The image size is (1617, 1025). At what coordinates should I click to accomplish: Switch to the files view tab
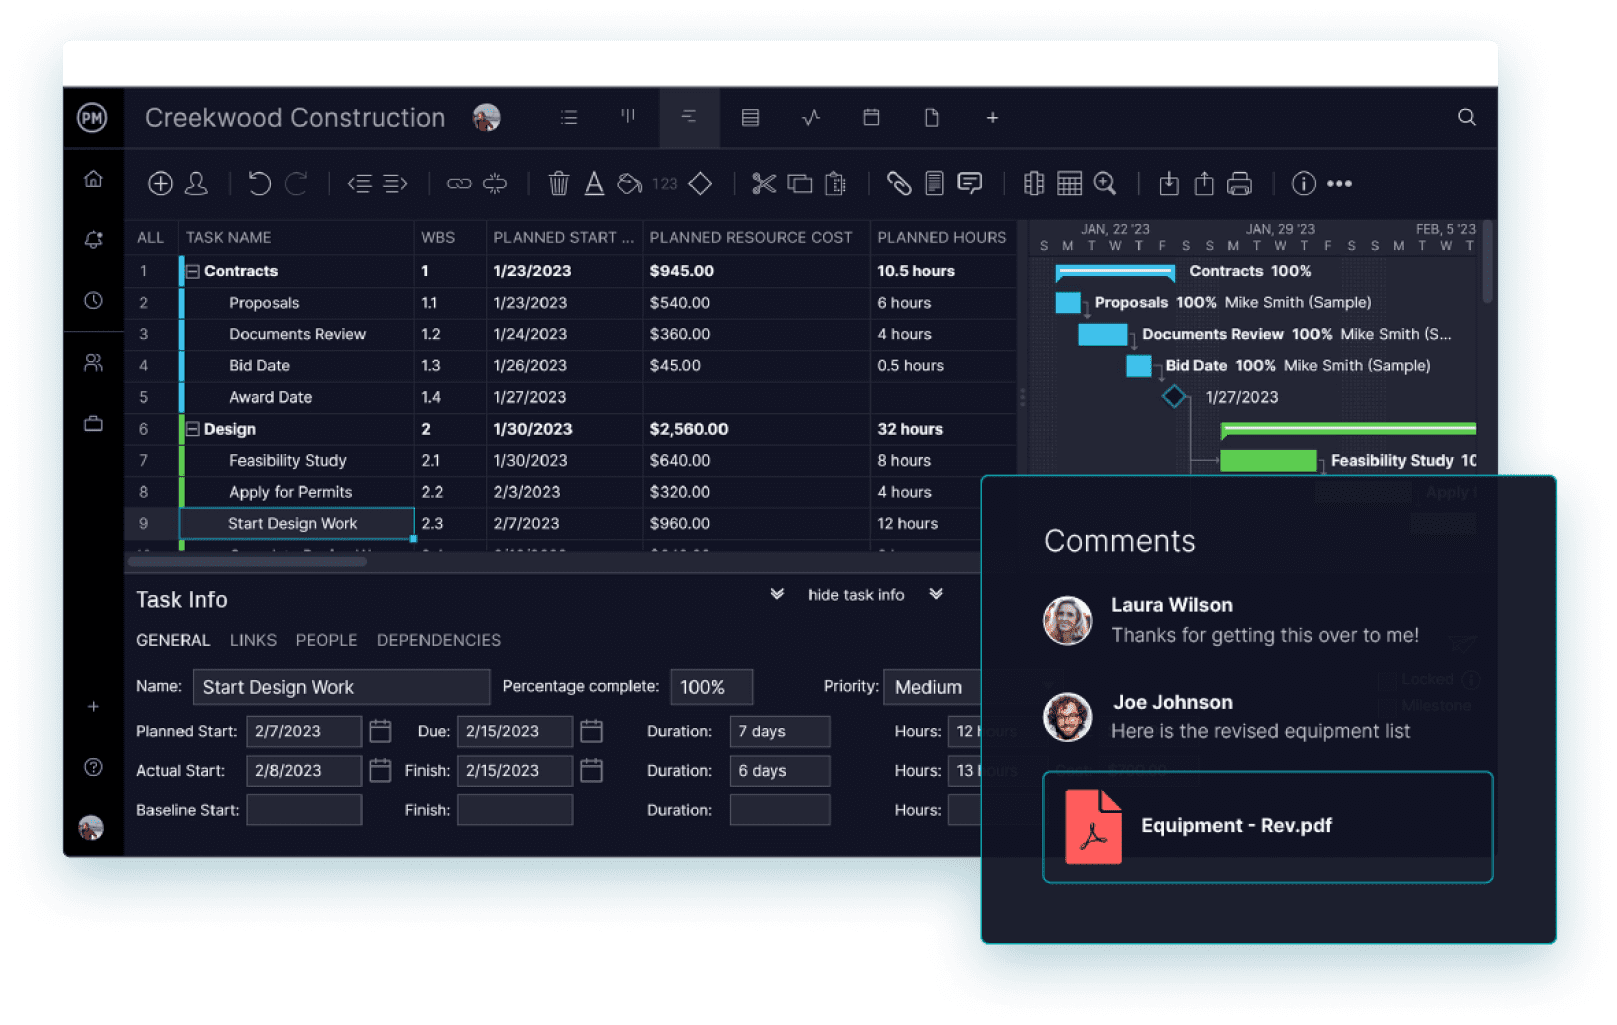coord(932,117)
